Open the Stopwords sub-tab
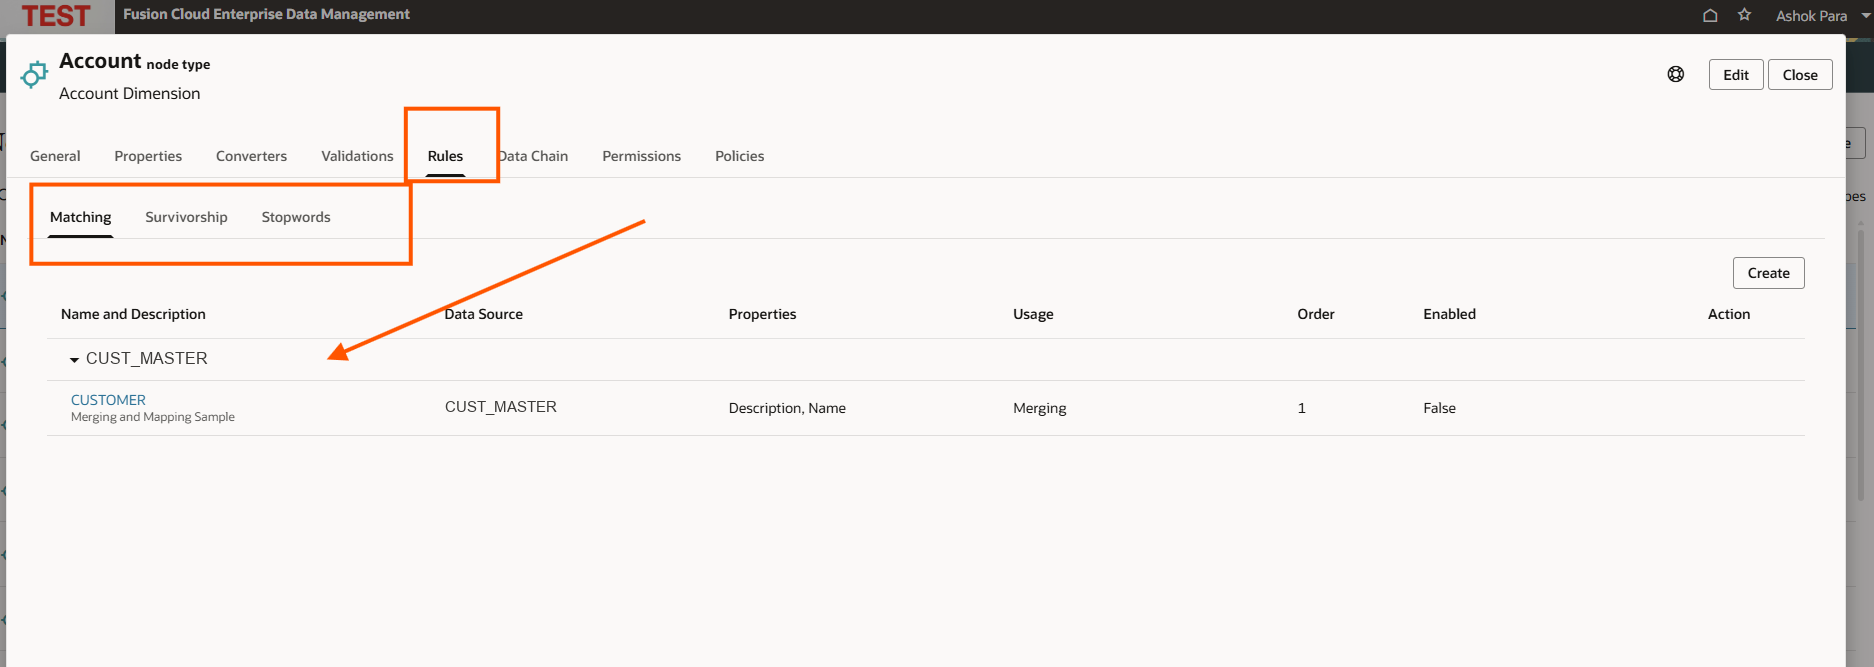 click(296, 217)
